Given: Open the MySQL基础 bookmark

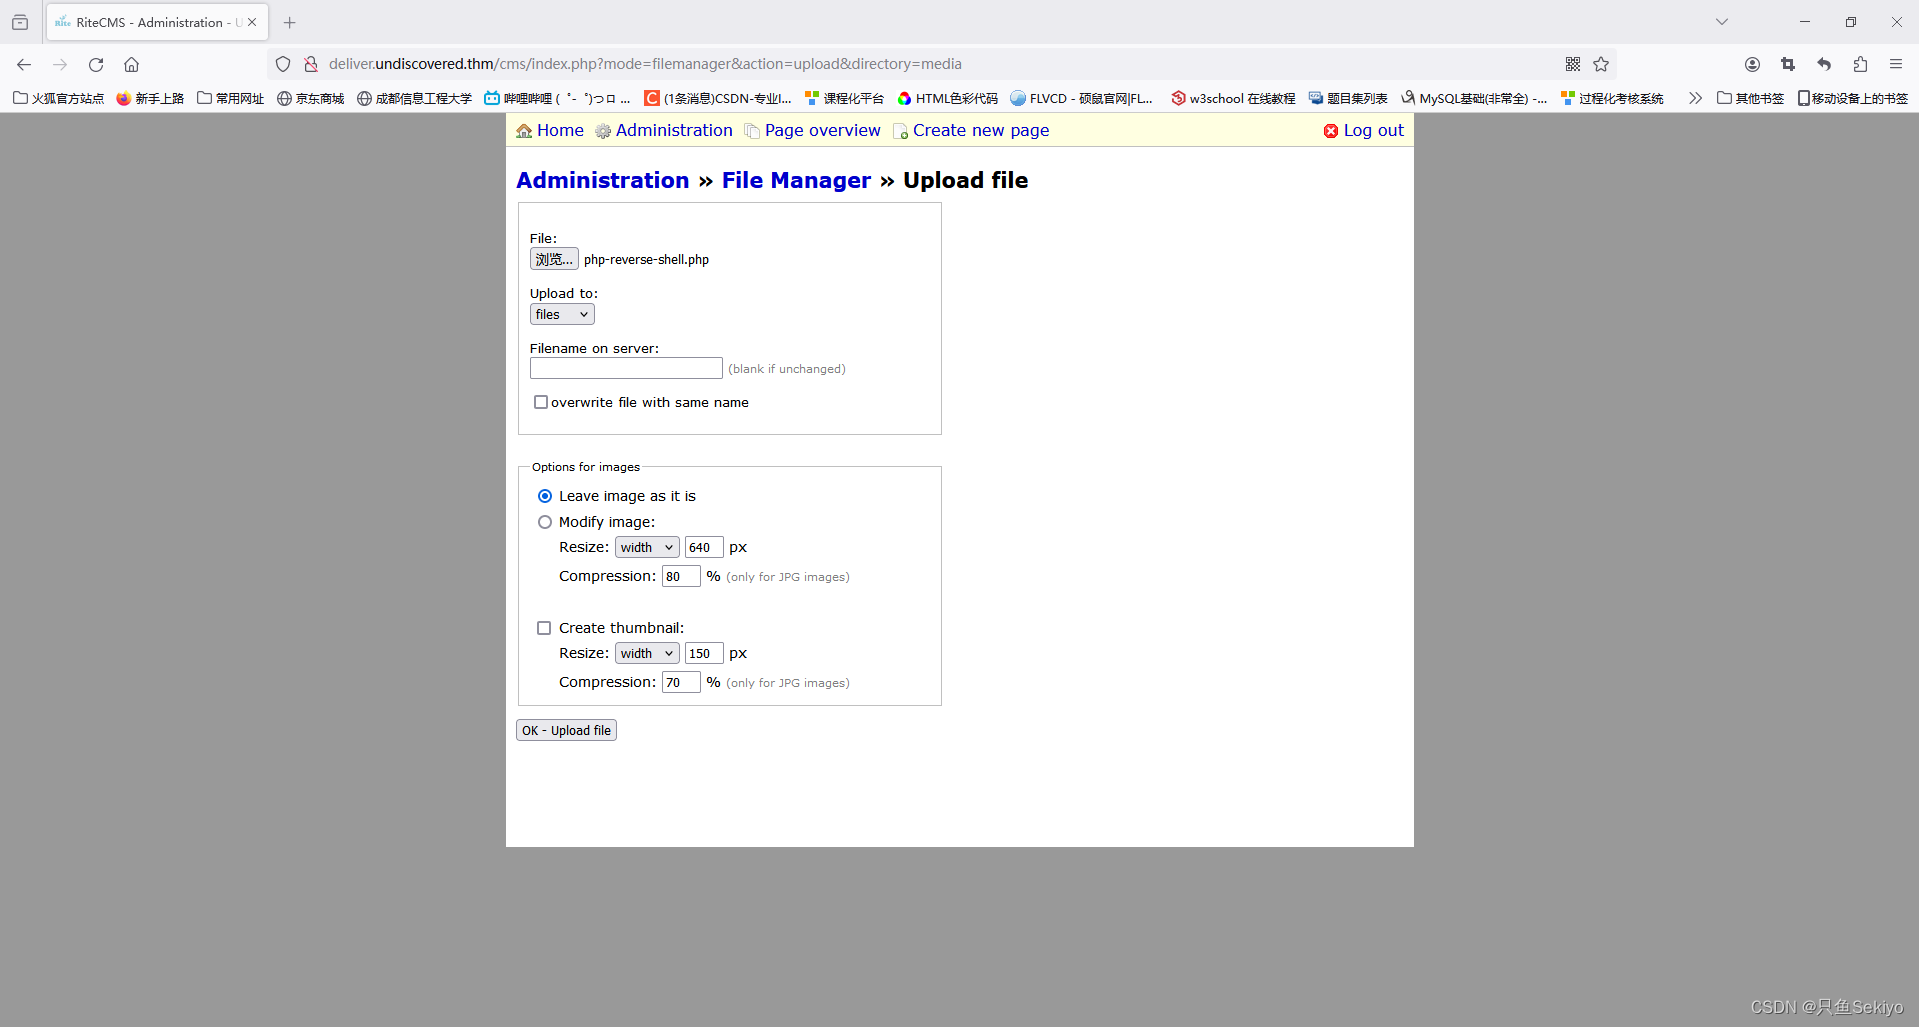Looking at the screenshot, I should [1474, 98].
